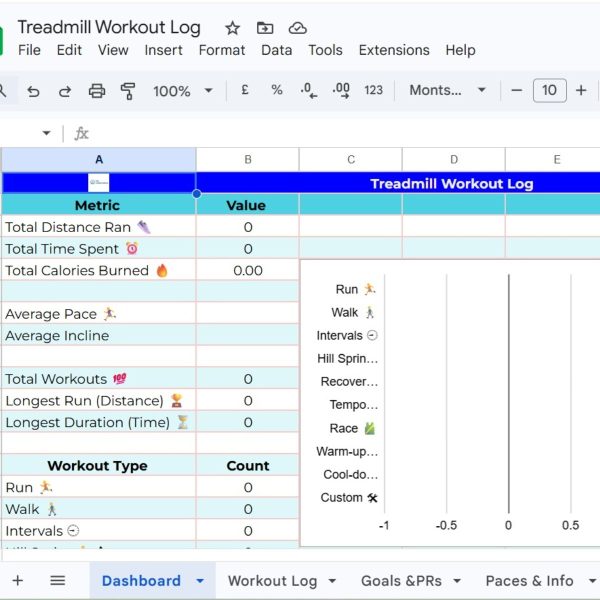Screen dimensions: 600x600
Task: Open Goals &PRs tab options arrow
Action: pyautogui.click(x=457, y=581)
